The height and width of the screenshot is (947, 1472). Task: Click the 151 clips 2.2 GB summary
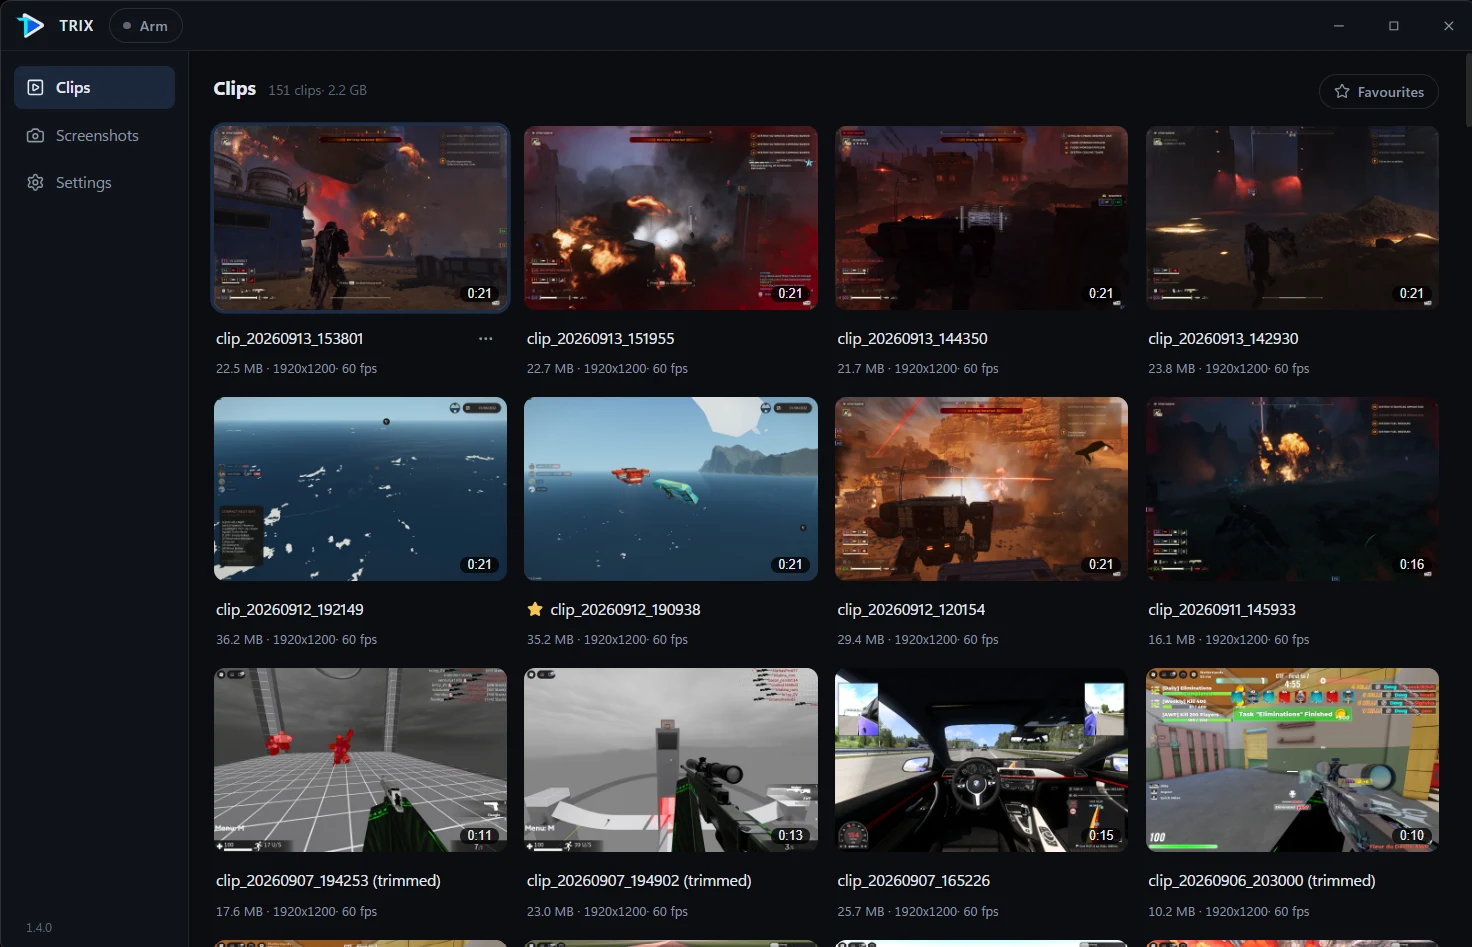(317, 90)
